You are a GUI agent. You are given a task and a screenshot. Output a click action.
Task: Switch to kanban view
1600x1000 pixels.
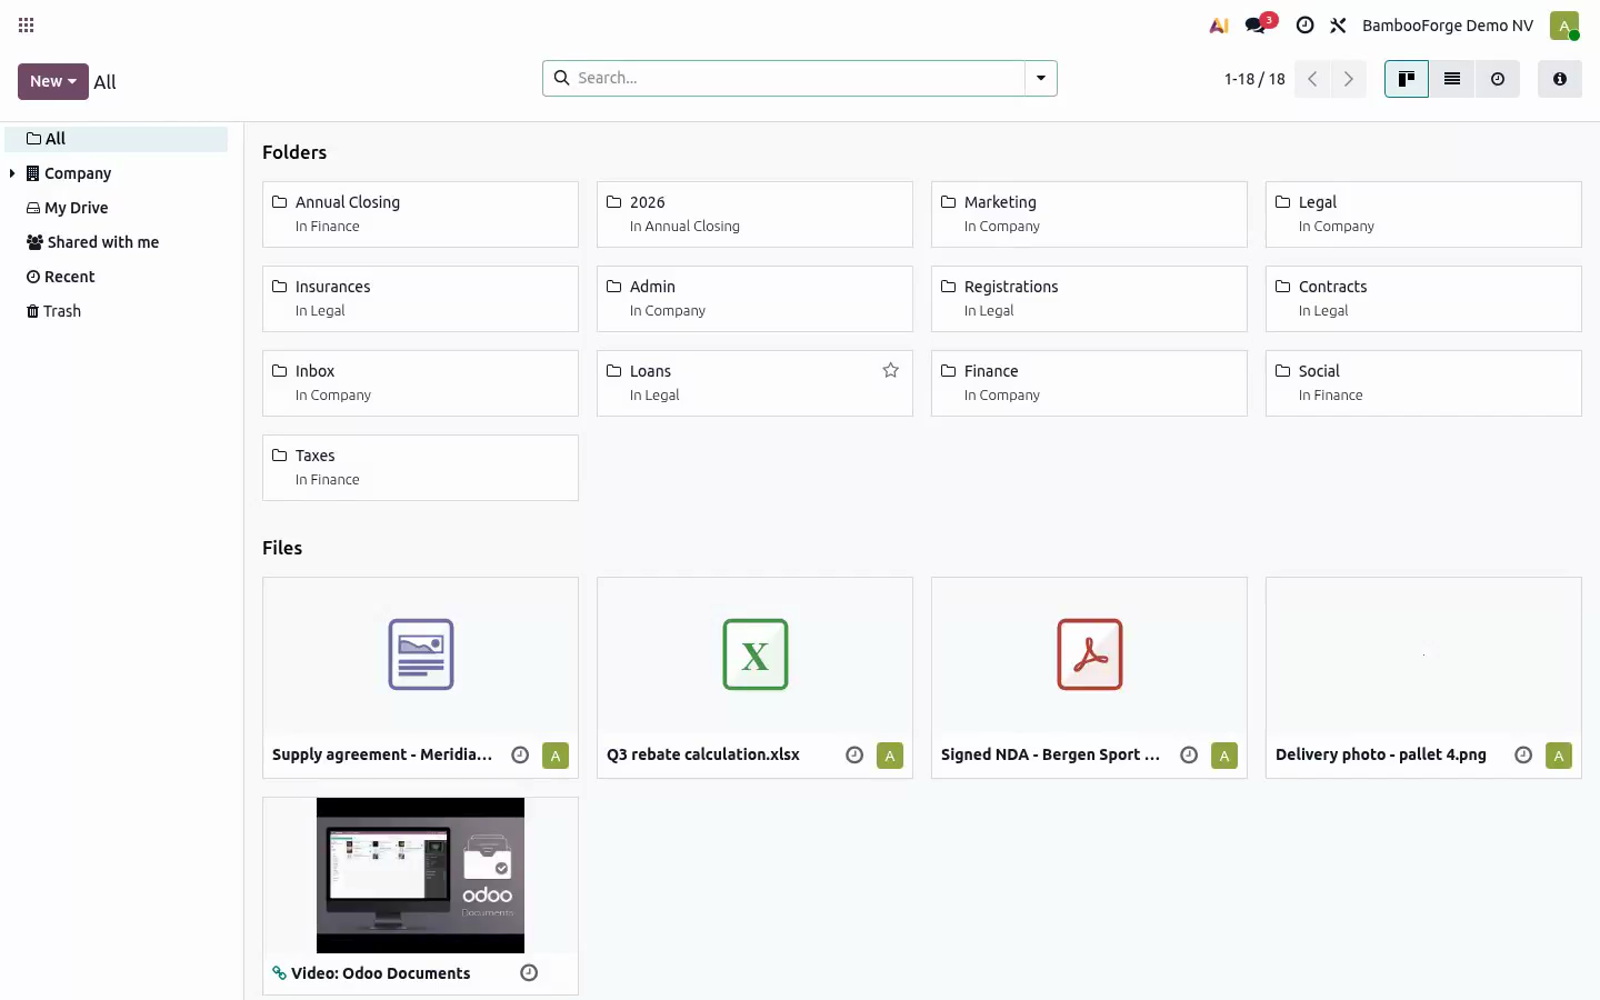[1406, 79]
